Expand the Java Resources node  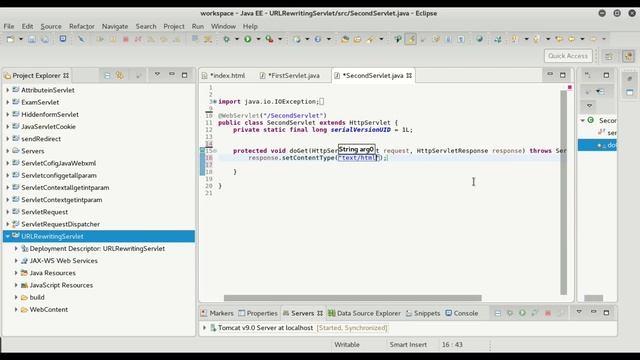tap(16, 273)
